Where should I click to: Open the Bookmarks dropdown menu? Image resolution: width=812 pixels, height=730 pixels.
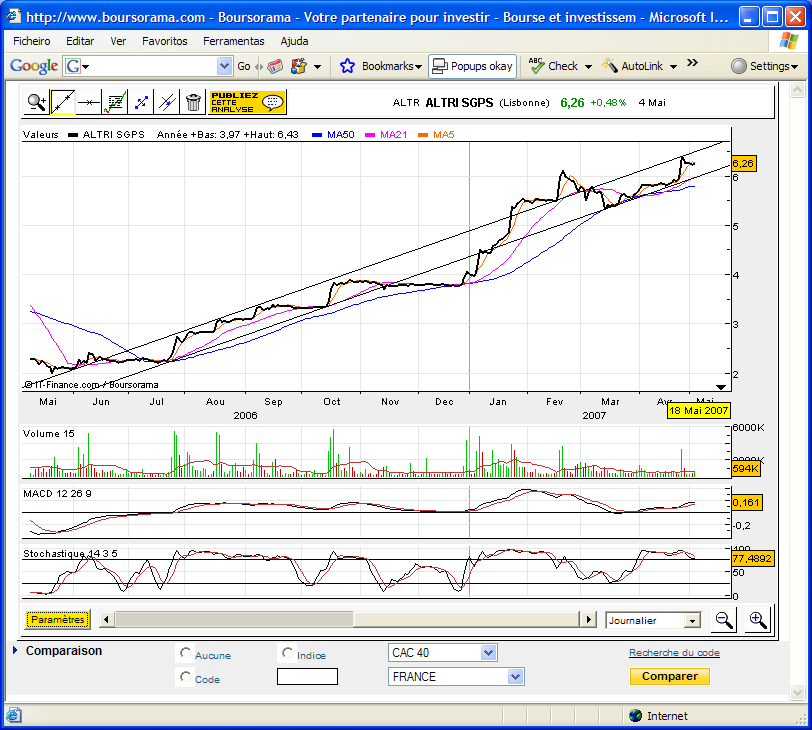tap(392, 66)
